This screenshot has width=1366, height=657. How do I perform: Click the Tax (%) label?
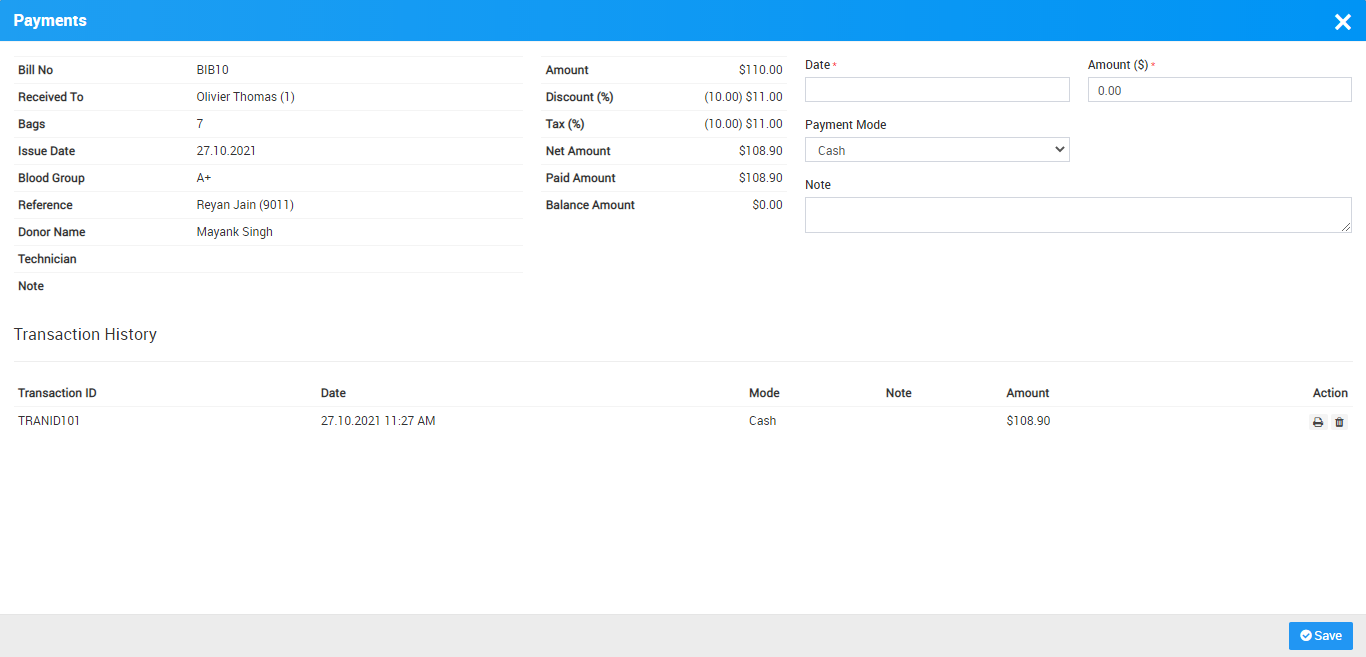[565, 124]
